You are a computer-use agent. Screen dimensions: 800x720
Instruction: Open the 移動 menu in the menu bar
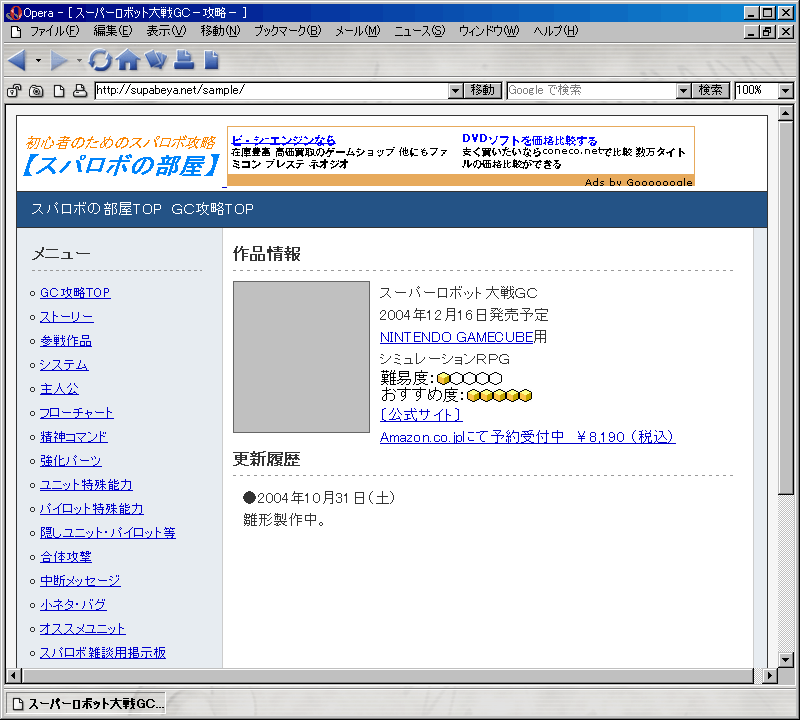[x=220, y=31]
